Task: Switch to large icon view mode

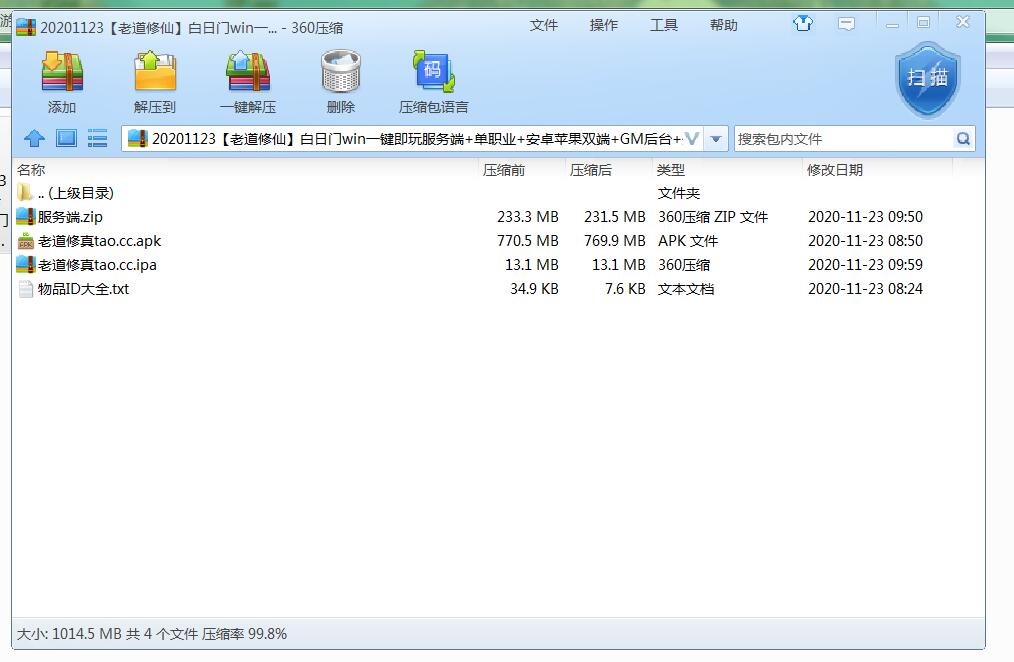Action: pos(66,139)
